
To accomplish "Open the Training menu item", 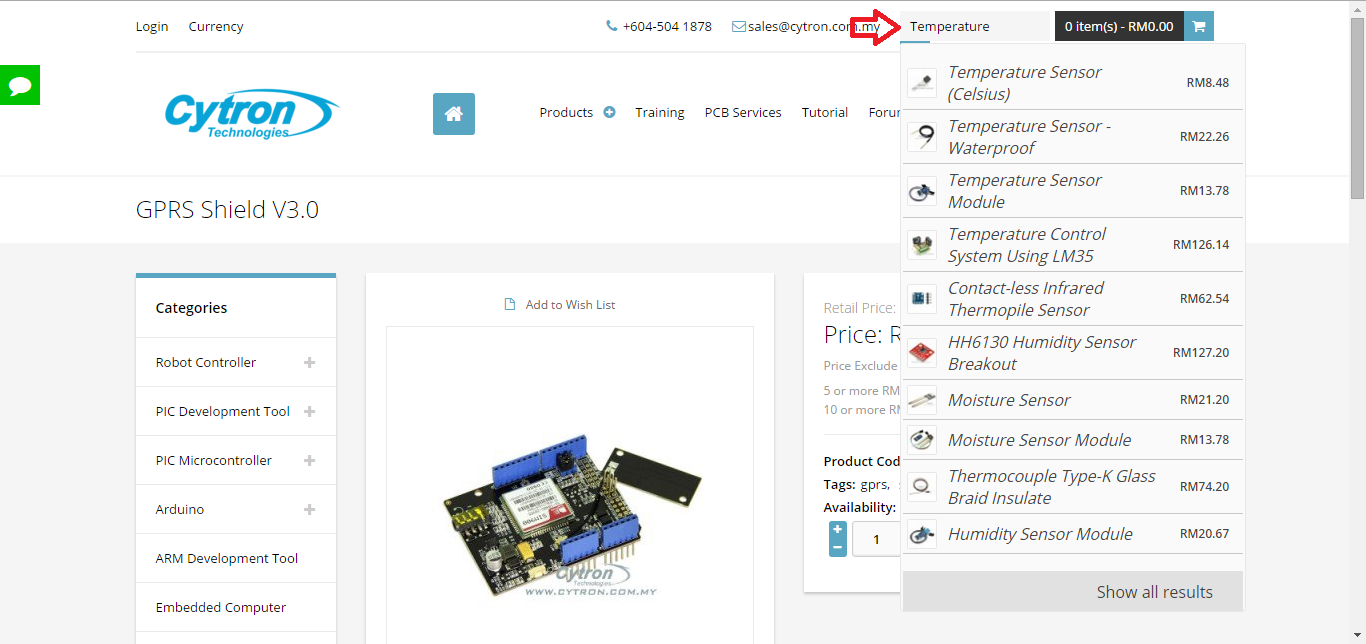I will pyautogui.click(x=660, y=113).
